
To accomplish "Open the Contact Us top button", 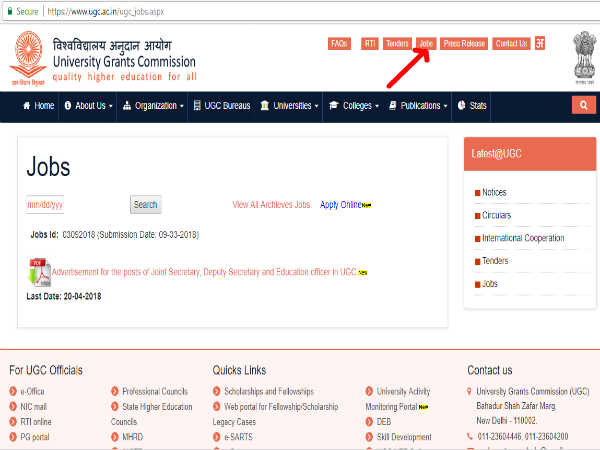I will click(x=511, y=44).
